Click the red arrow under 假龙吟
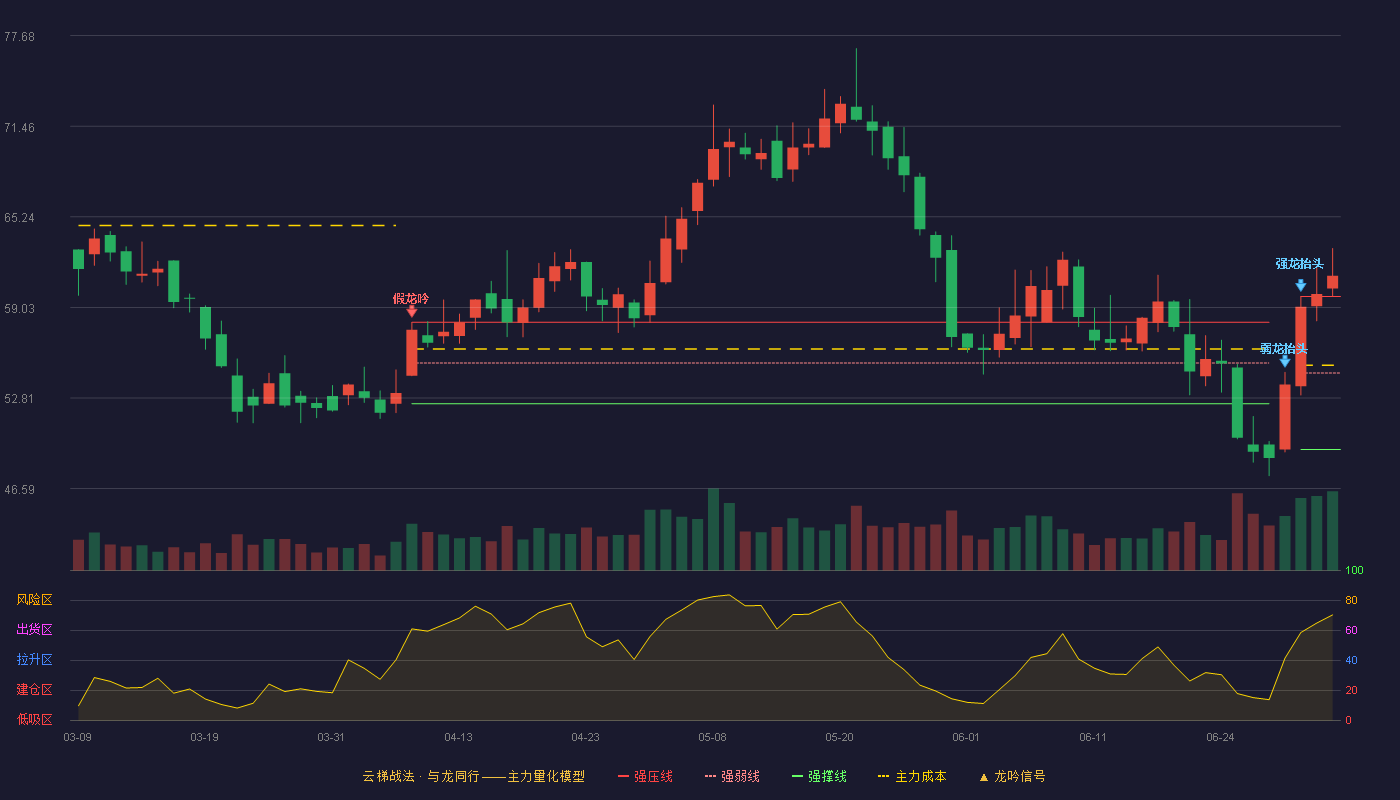This screenshot has width=1400, height=800. [412, 312]
